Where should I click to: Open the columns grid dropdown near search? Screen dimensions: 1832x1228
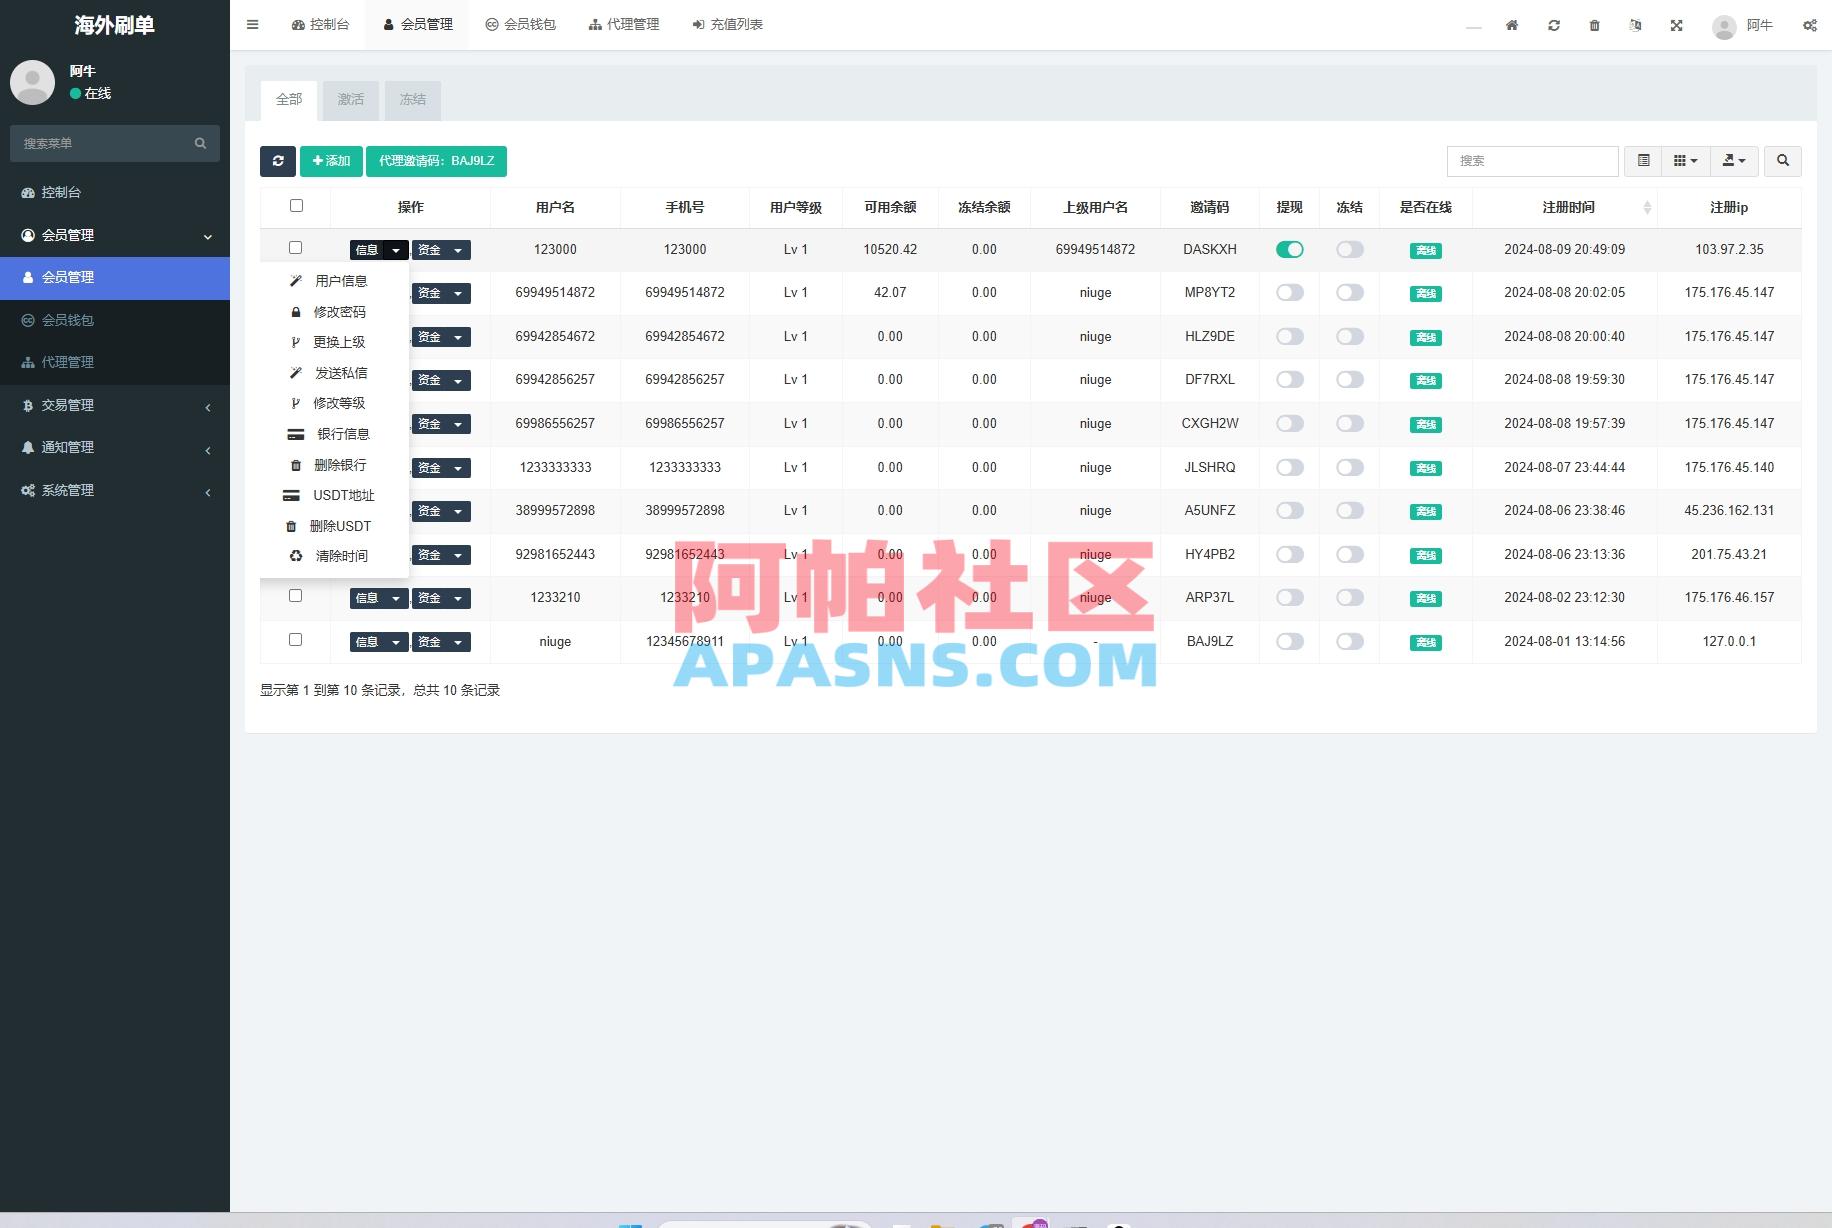tap(1684, 161)
